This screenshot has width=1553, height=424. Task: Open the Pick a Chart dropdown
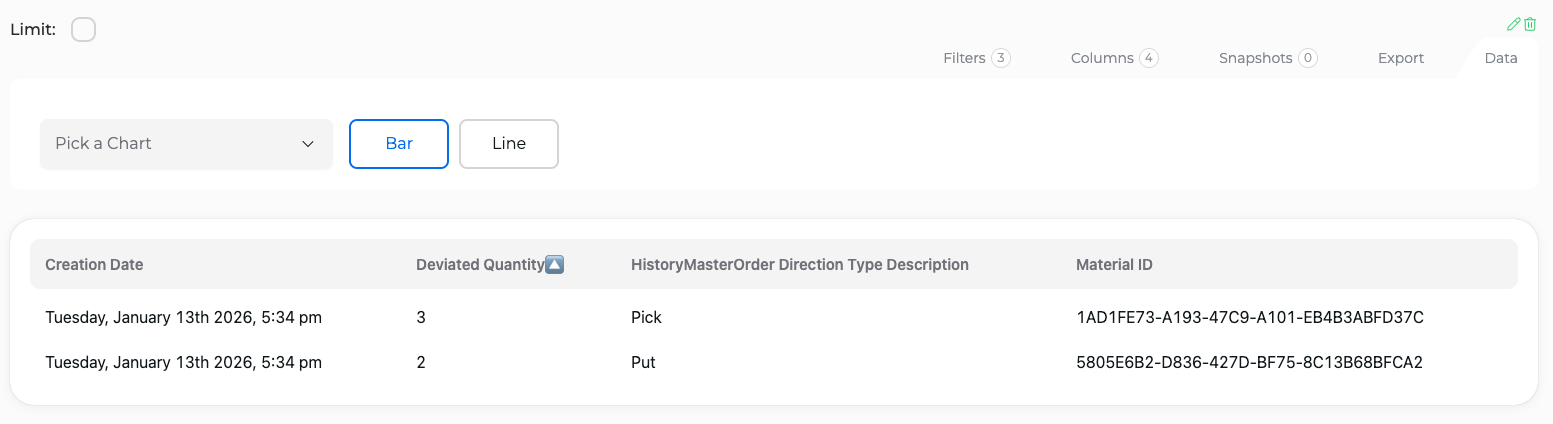[186, 144]
